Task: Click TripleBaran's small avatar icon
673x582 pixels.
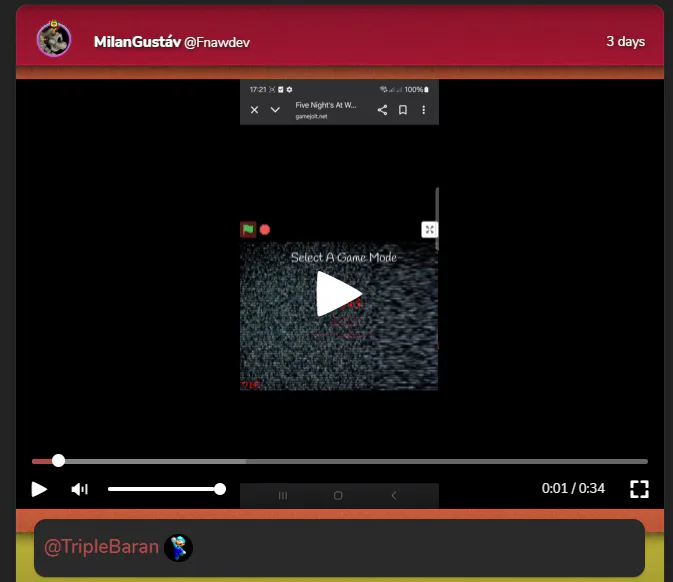Action: 179,548
